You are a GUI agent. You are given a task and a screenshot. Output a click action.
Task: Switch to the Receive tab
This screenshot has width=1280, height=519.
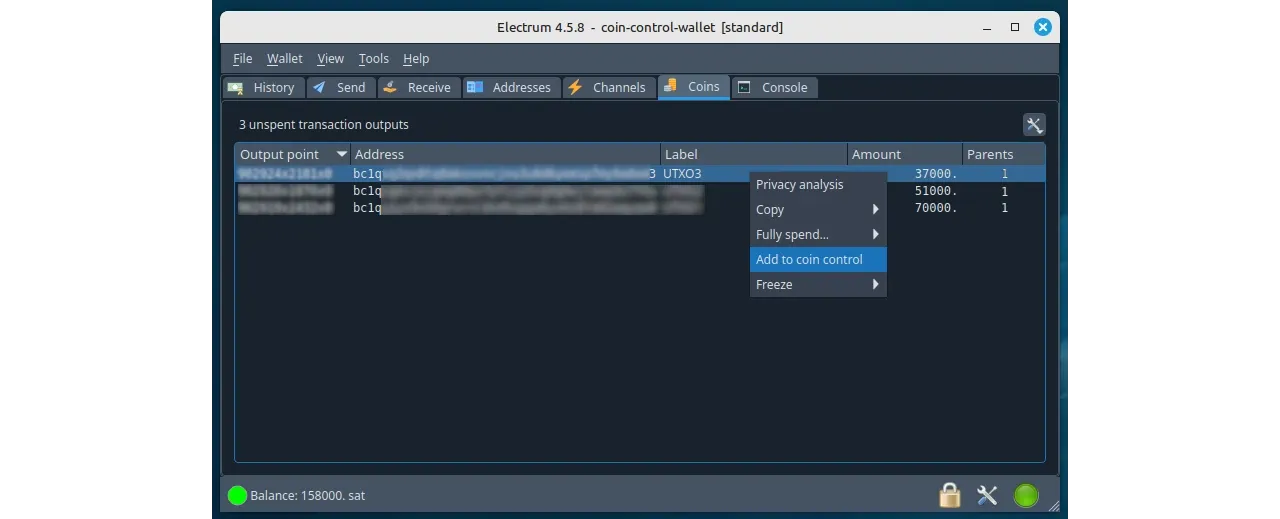[x=419, y=87]
